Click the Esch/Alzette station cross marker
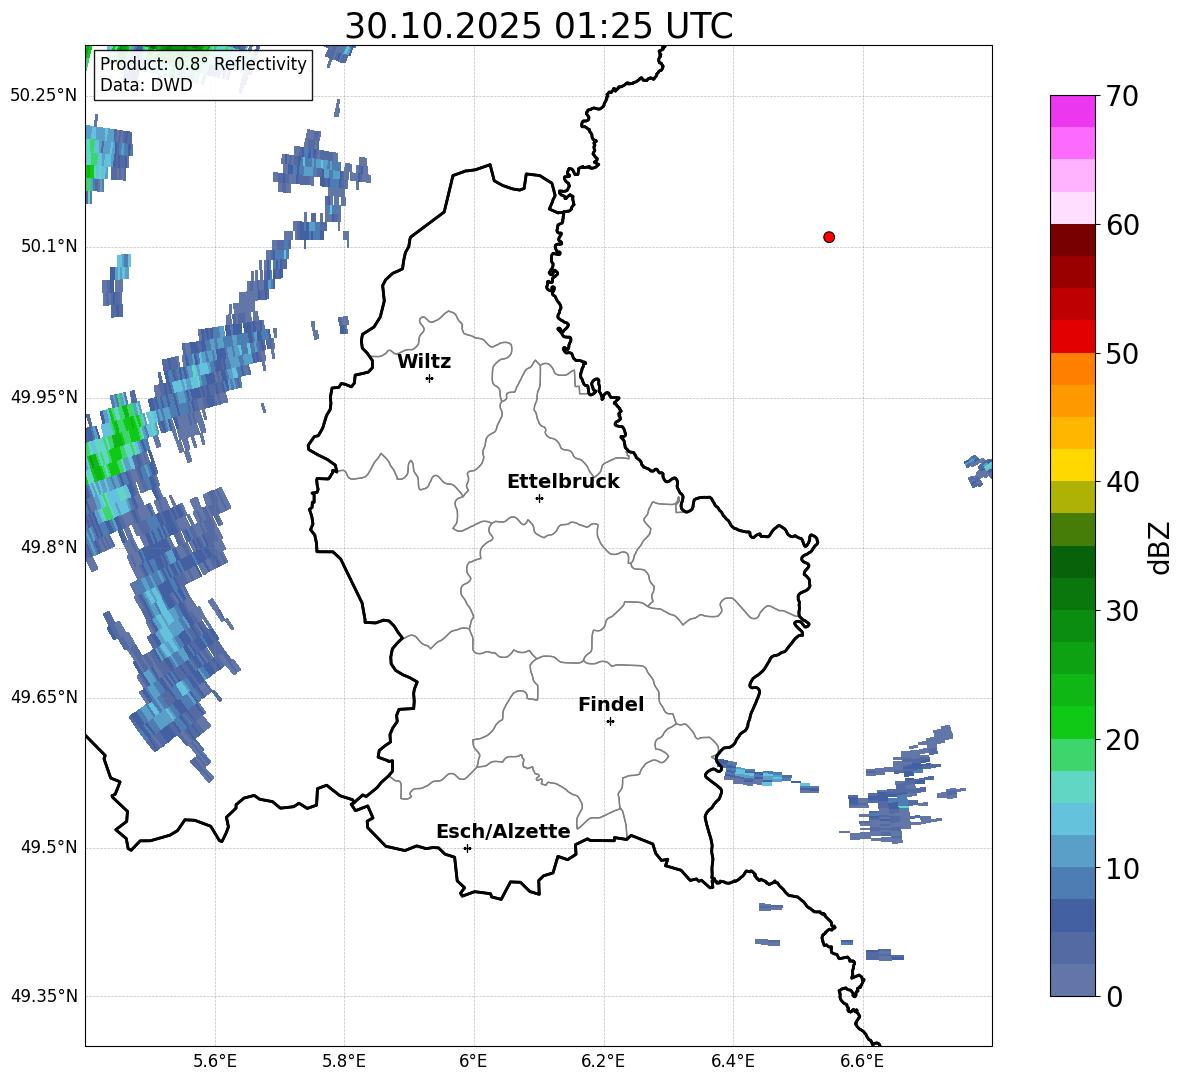The width and height of the screenshot is (1184, 1081). click(467, 848)
